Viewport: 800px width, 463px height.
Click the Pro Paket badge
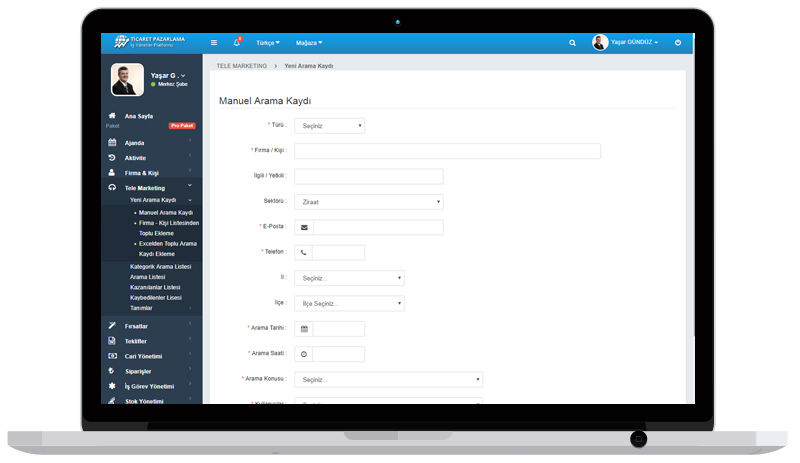[x=182, y=126]
